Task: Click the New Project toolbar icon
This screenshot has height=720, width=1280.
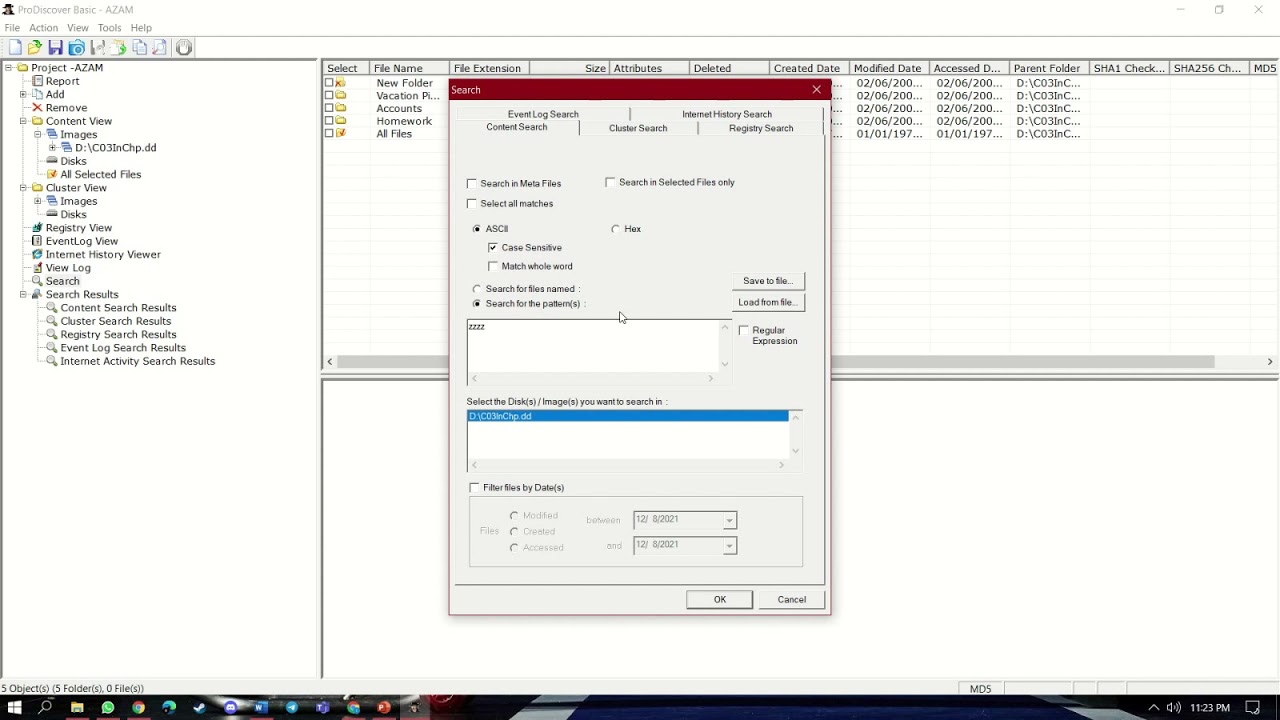Action: point(15,48)
